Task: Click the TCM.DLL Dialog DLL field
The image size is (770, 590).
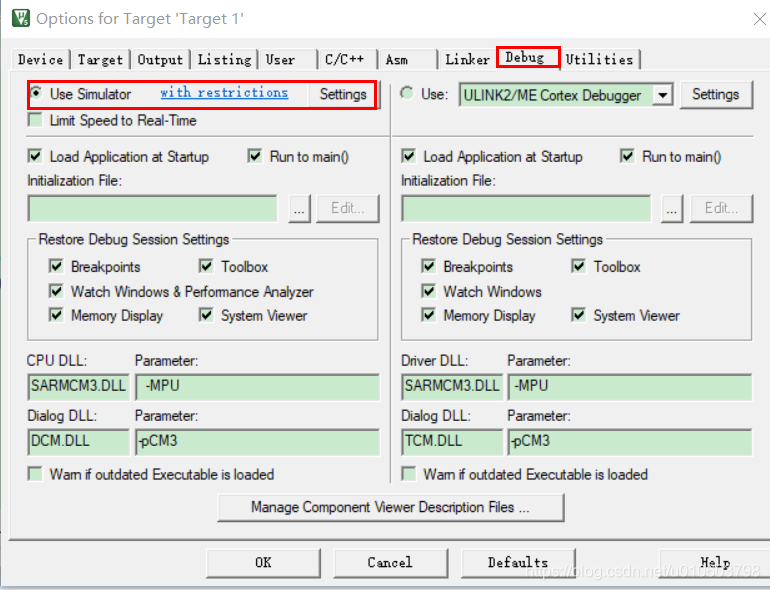Action: [452, 442]
